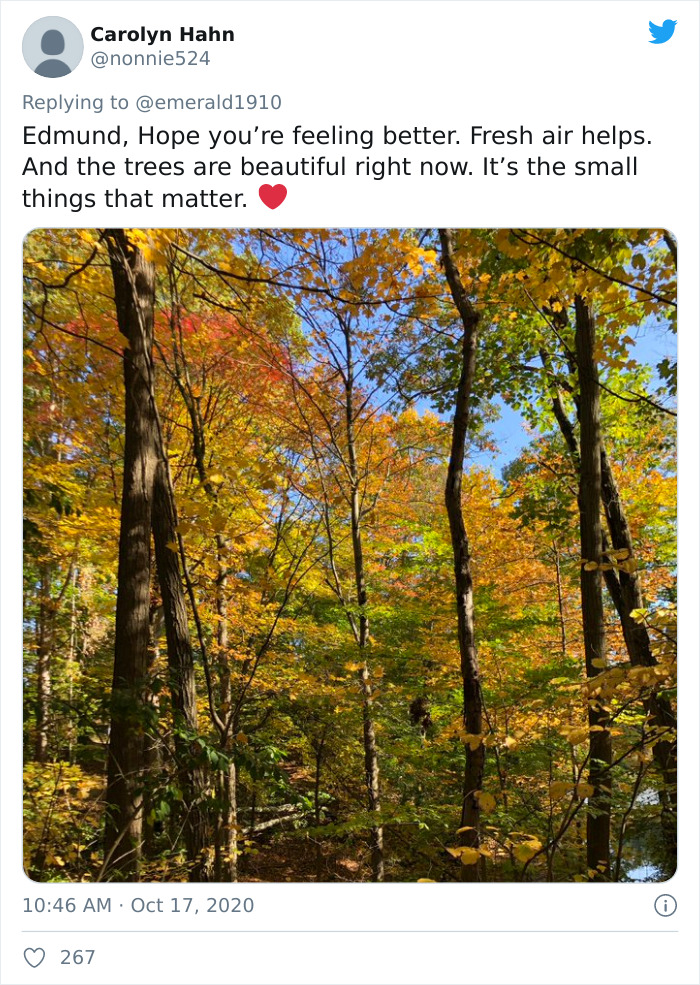The image size is (700, 985).
Task: Open the @emerald1910 mention link
Action: point(209,102)
